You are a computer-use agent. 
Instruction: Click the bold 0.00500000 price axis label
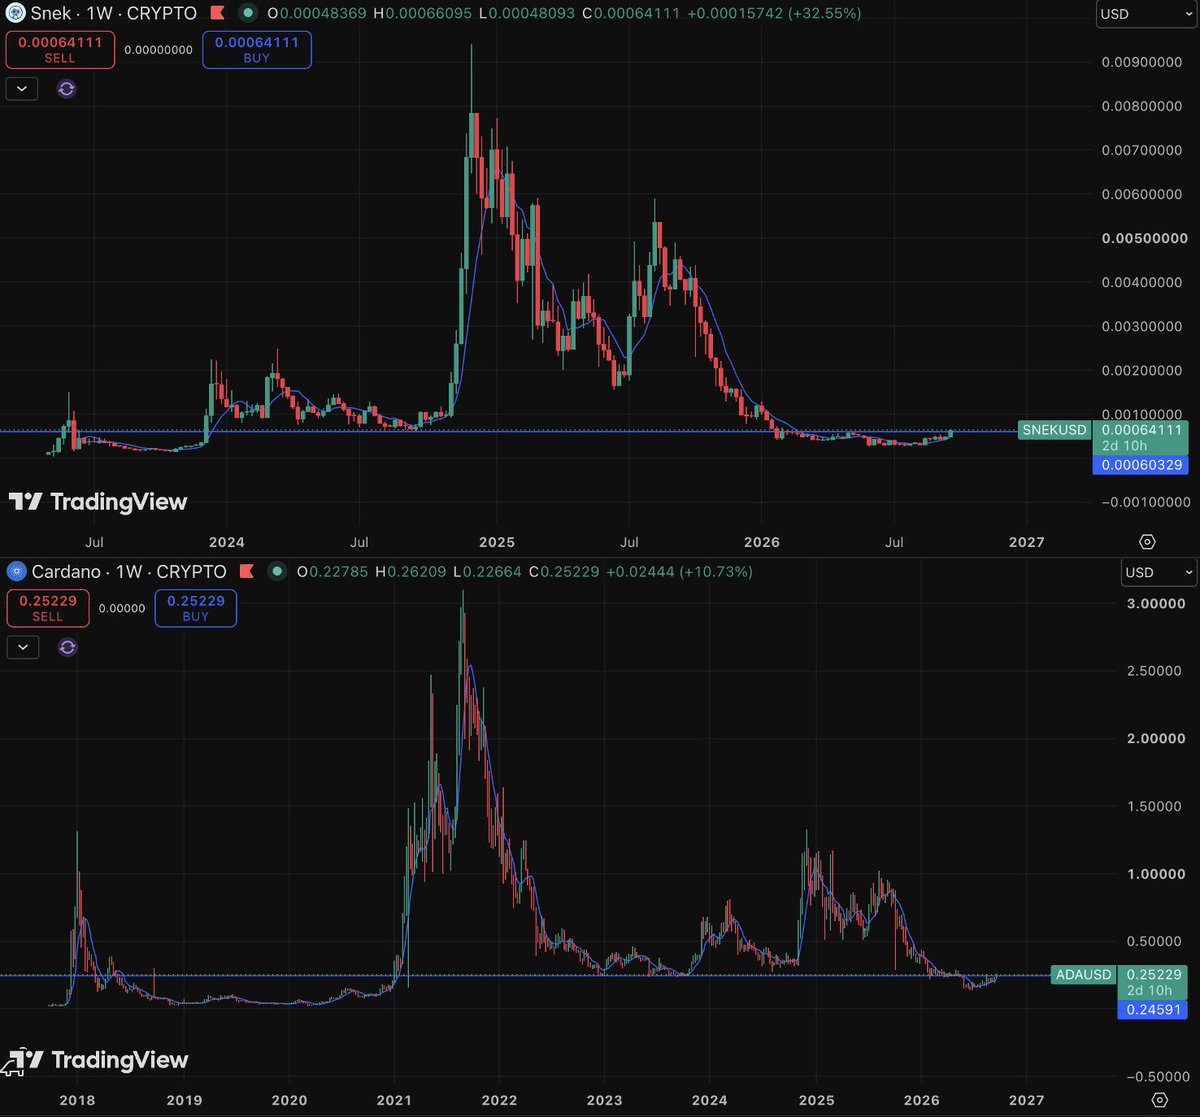click(x=1143, y=238)
